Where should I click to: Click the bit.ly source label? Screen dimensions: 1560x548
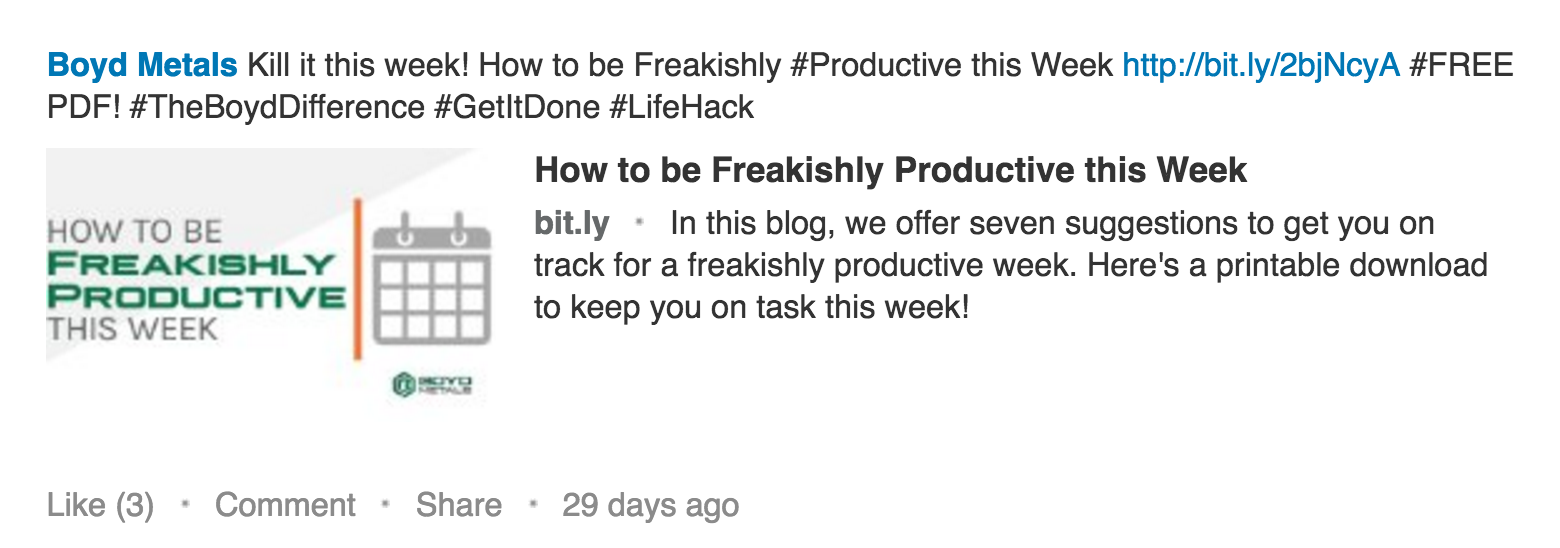click(572, 224)
